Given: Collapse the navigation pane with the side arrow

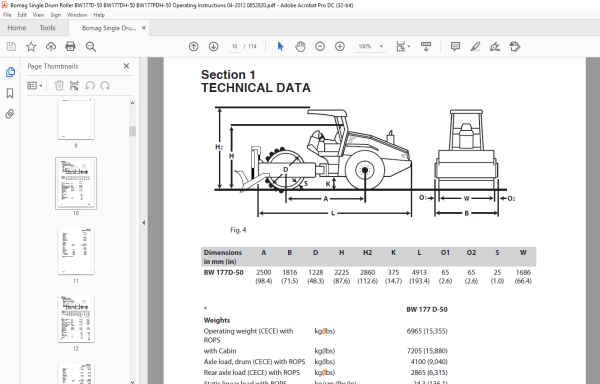Looking at the screenshot, I should 143,223.
